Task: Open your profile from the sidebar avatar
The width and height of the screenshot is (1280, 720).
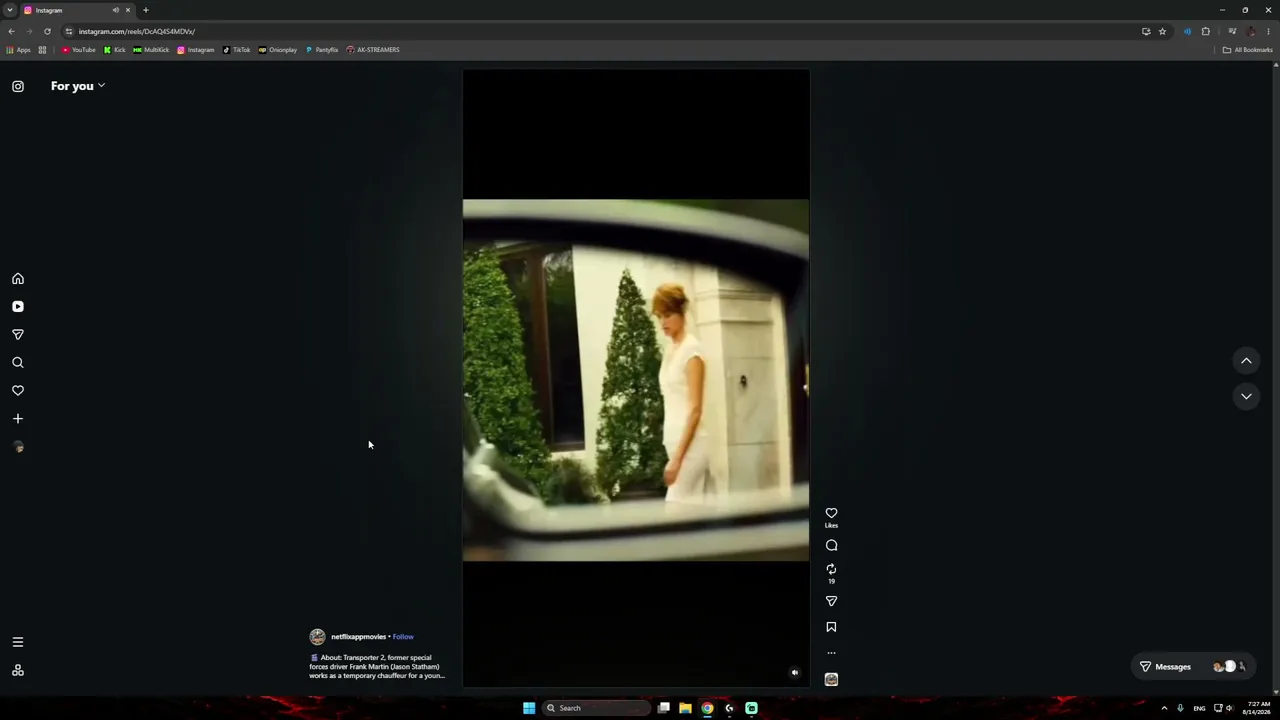Action: click(x=18, y=447)
